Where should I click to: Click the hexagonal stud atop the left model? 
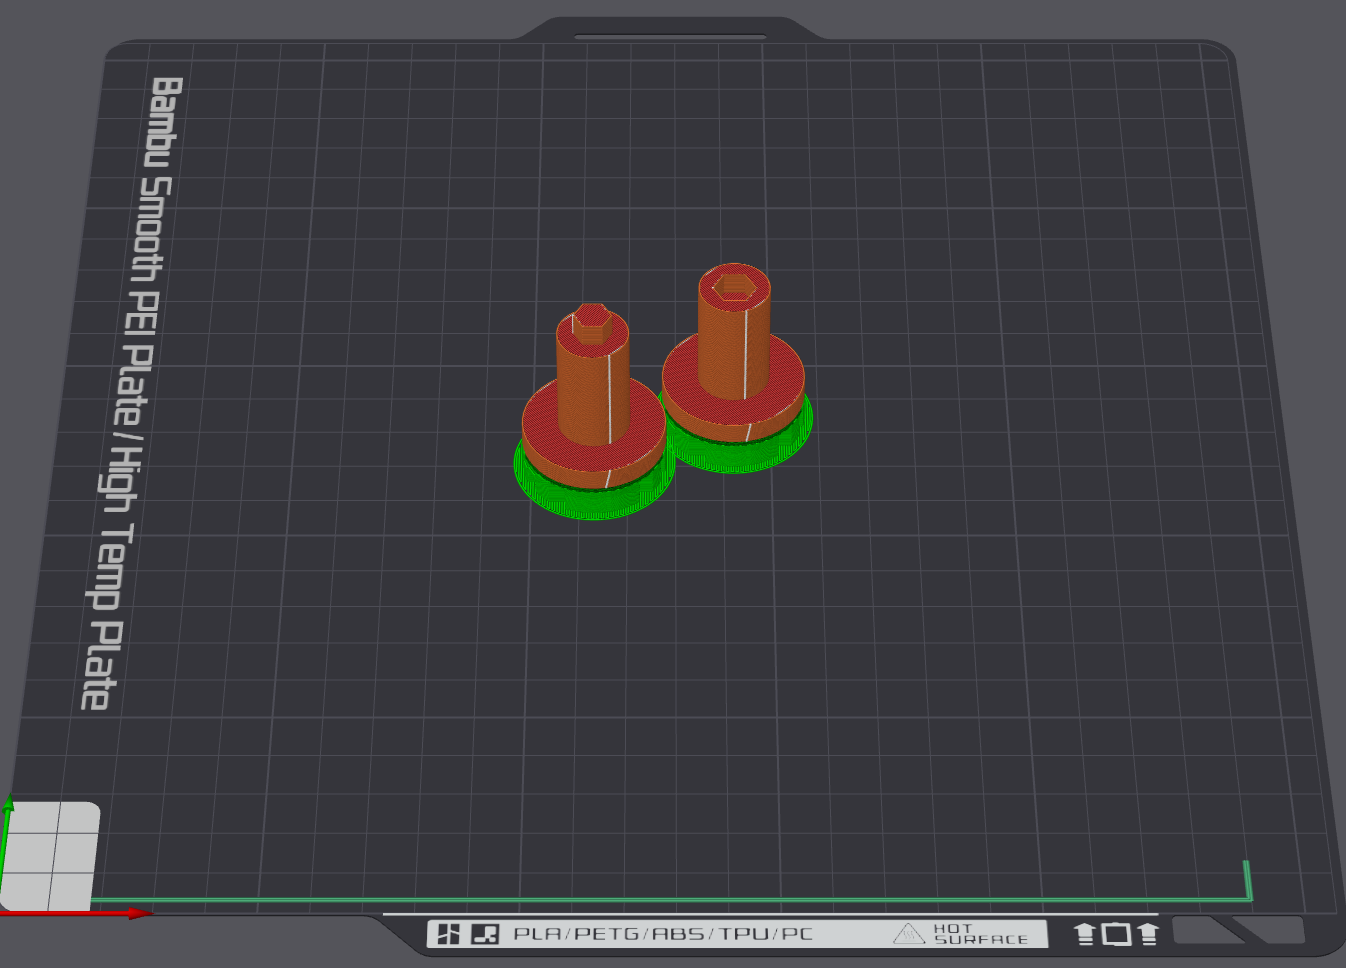click(592, 320)
